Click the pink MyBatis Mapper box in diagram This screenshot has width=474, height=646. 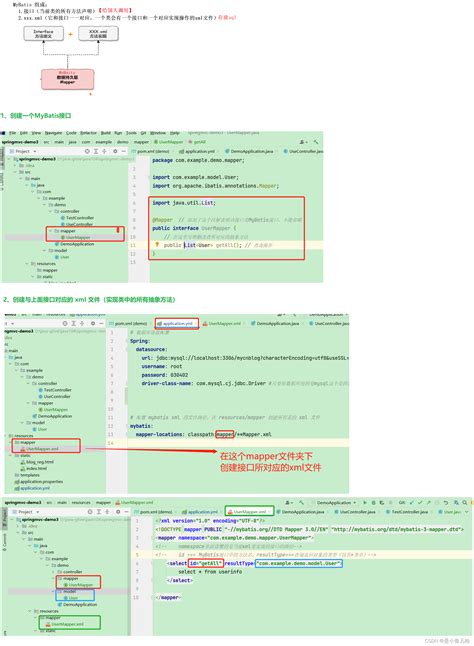click(x=68, y=80)
